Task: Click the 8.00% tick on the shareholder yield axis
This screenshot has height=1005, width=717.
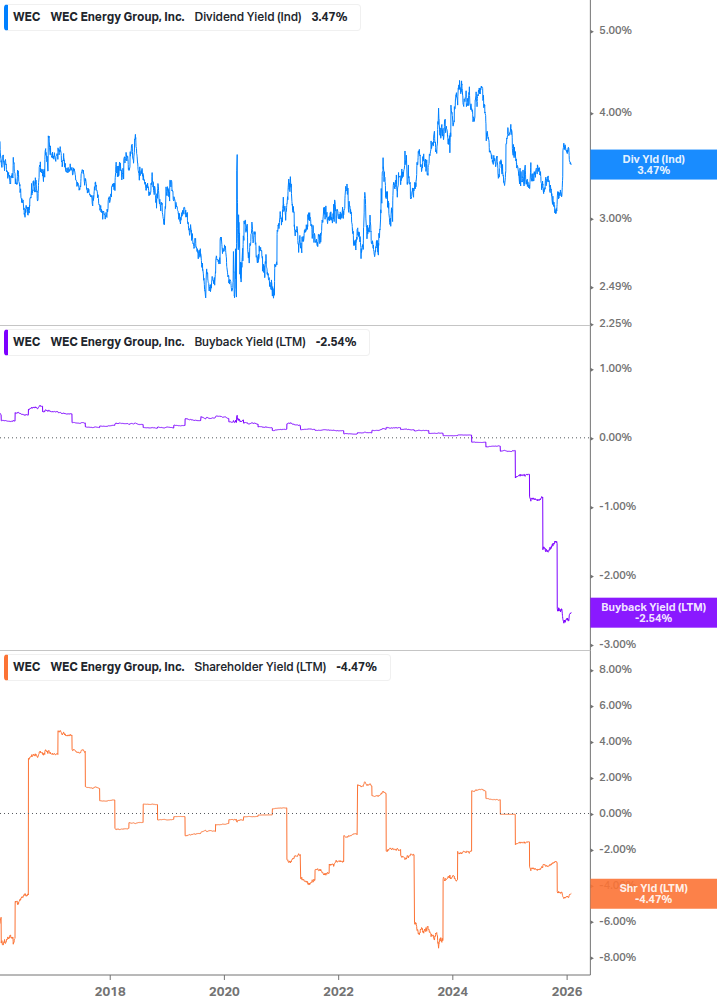Action: [615, 670]
